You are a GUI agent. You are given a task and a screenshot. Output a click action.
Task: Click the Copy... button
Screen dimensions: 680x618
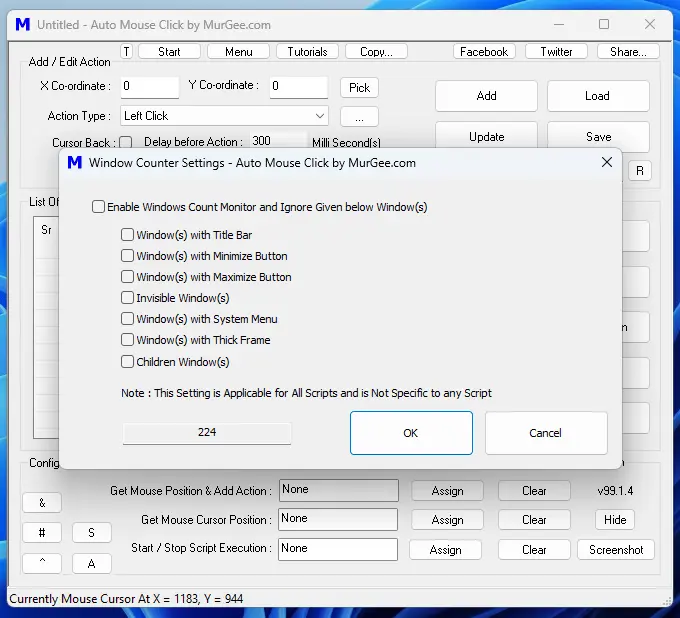[376, 52]
